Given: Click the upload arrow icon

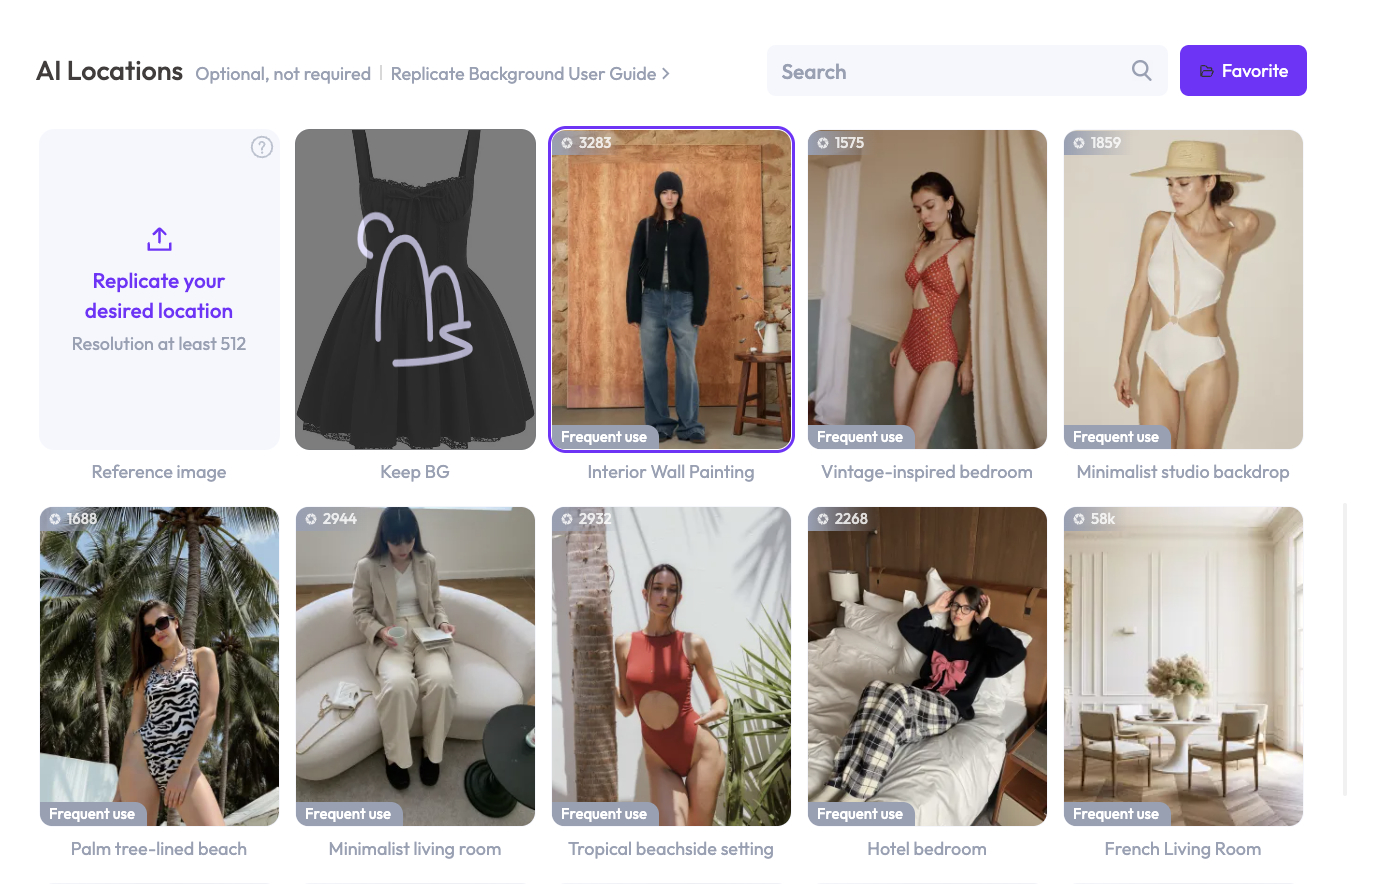Looking at the screenshot, I should [159, 239].
